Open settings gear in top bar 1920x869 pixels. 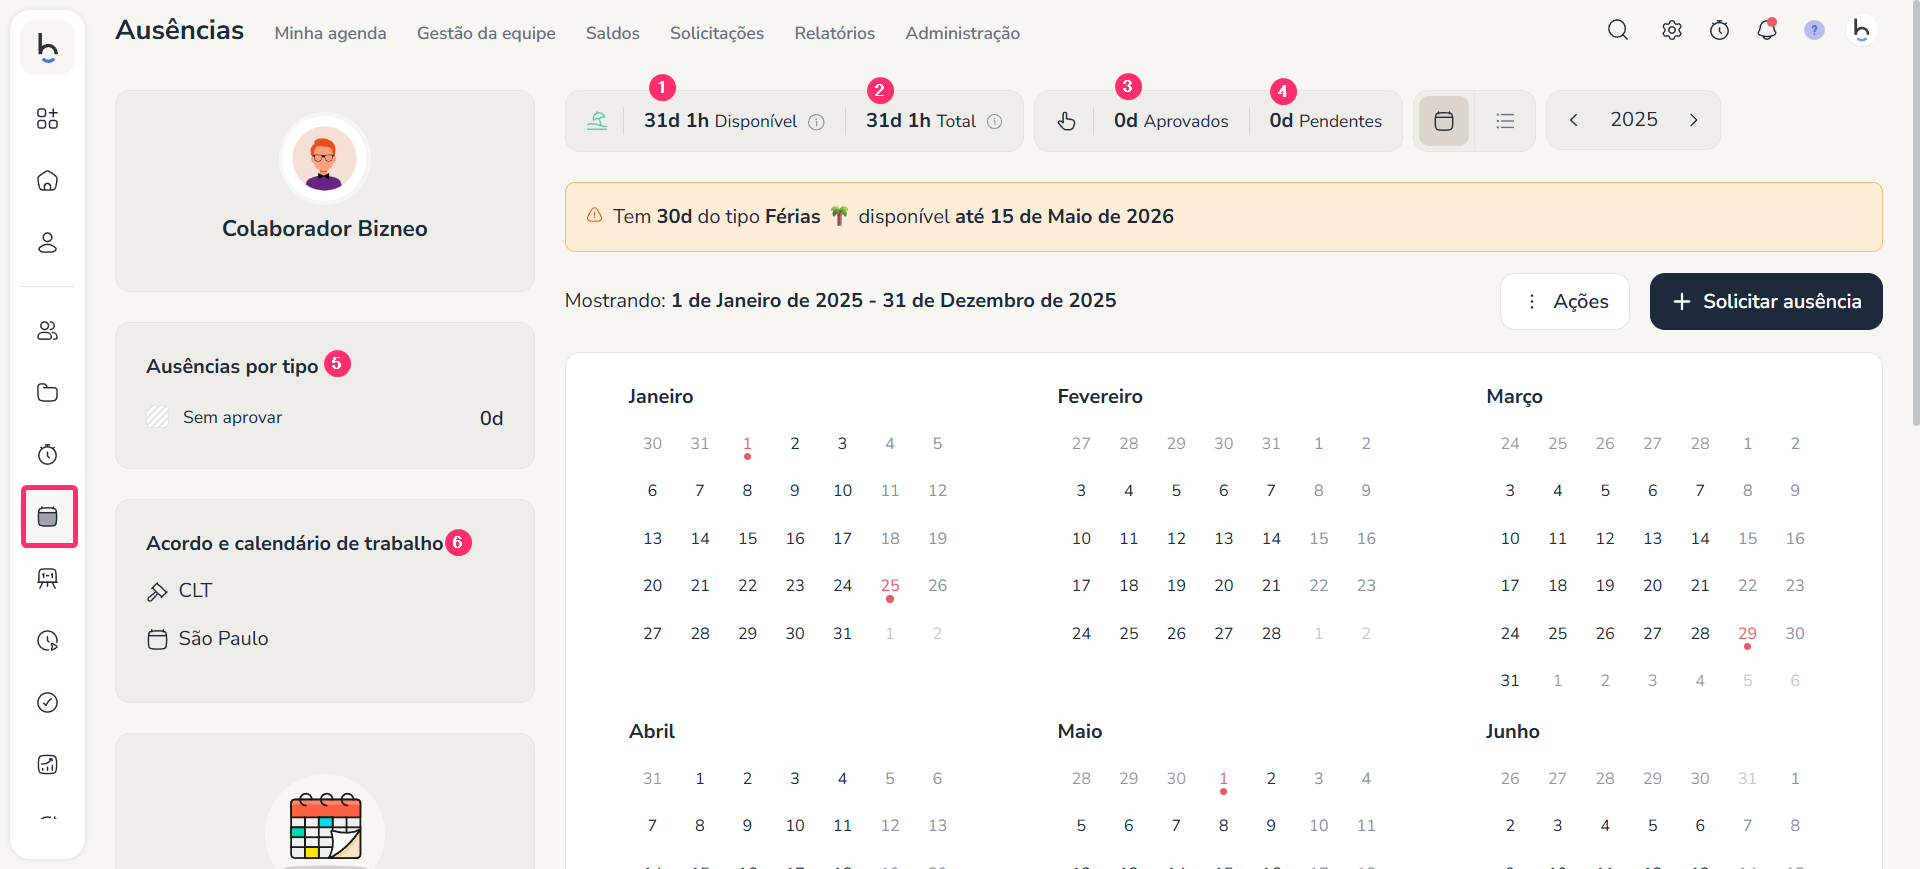(x=1671, y=30)
